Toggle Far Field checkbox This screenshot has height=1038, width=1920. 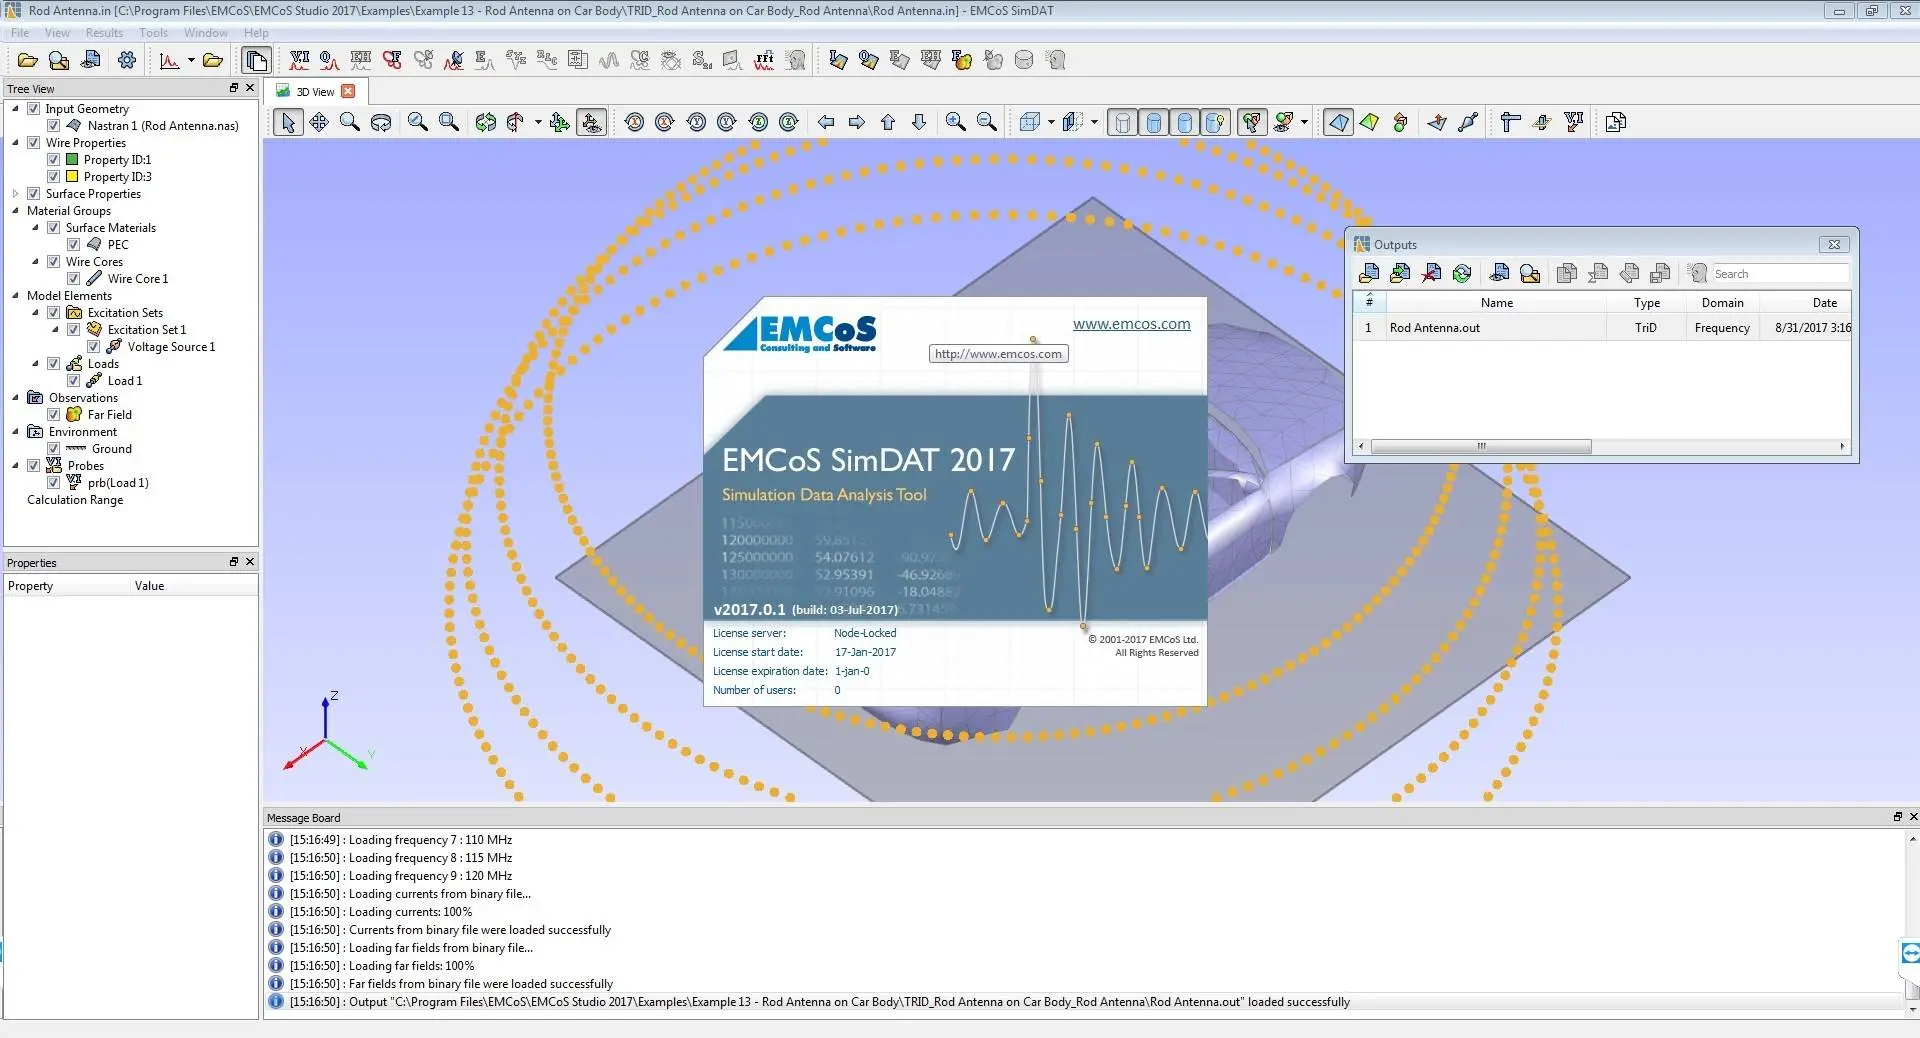tap(54, 414)
